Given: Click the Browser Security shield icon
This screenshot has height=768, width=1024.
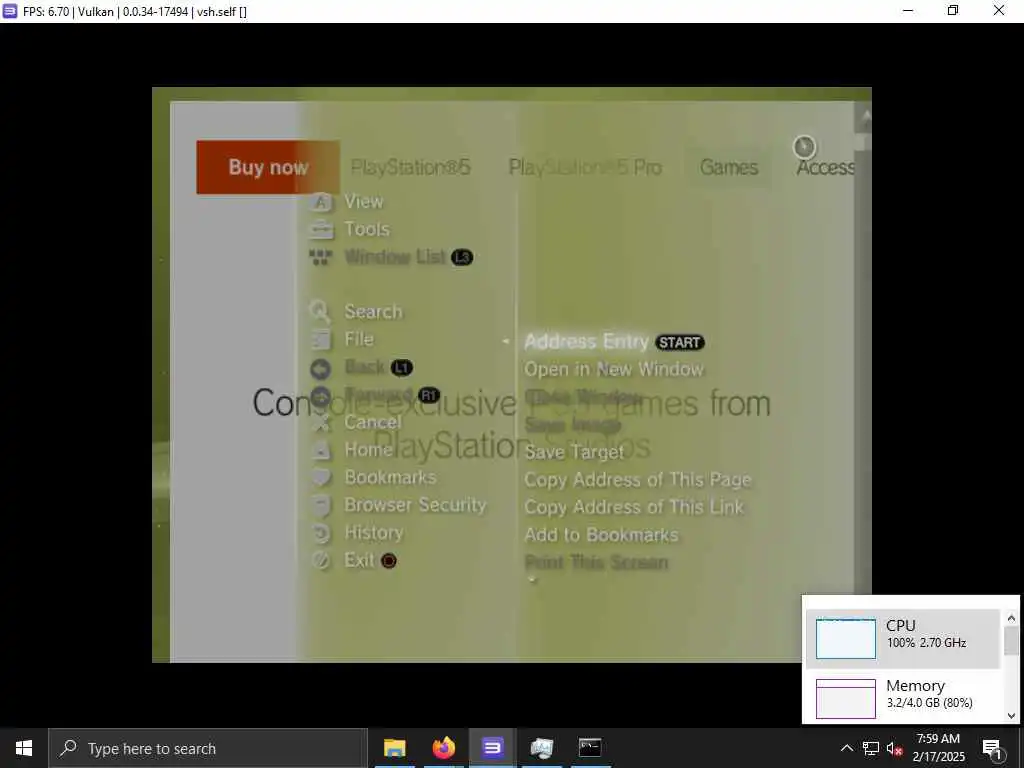Looking at the screenshot, I should point(320,505).
